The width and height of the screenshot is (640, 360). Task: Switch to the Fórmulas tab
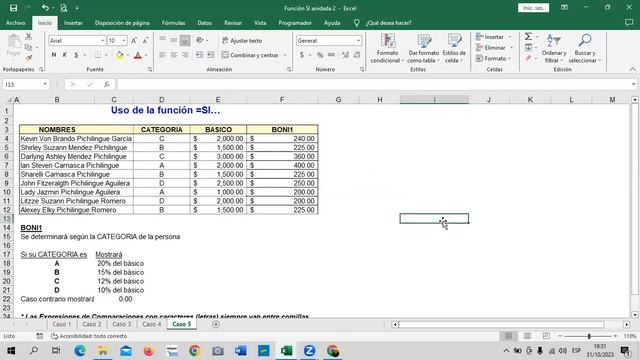click(x=173, y=23)
